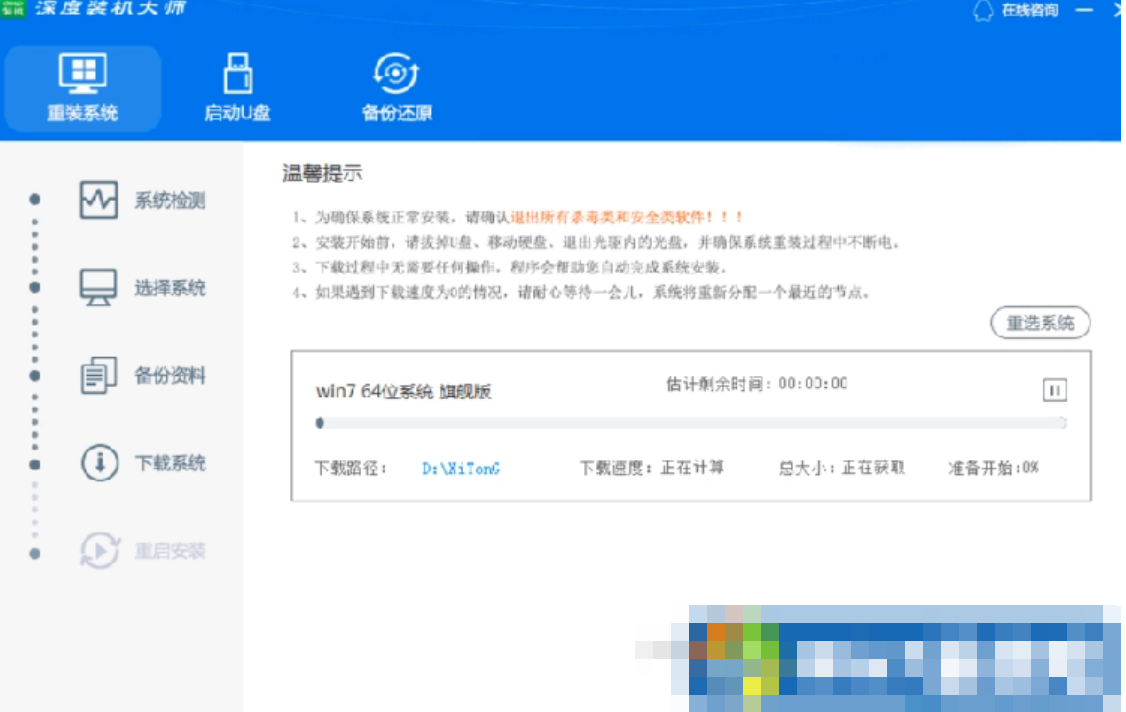Click the 系统检测 pulse icon
The width and height of the screenshot is (1126, 712).
point(98,200)
